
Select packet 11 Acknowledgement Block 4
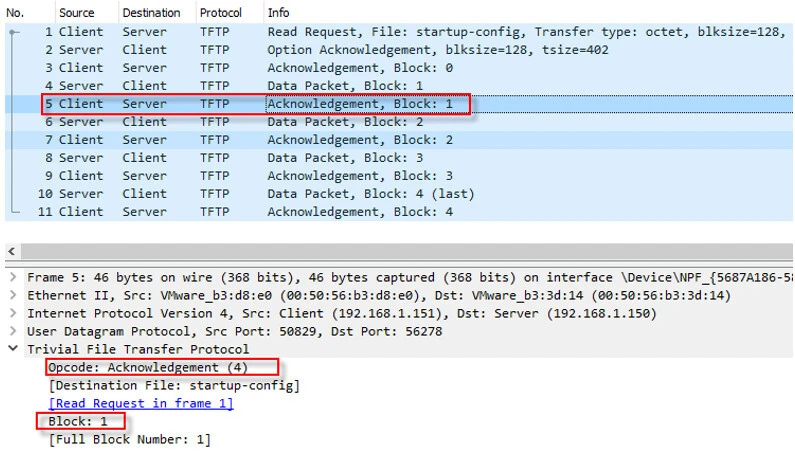pyautogui.click(x=400, y=212)
